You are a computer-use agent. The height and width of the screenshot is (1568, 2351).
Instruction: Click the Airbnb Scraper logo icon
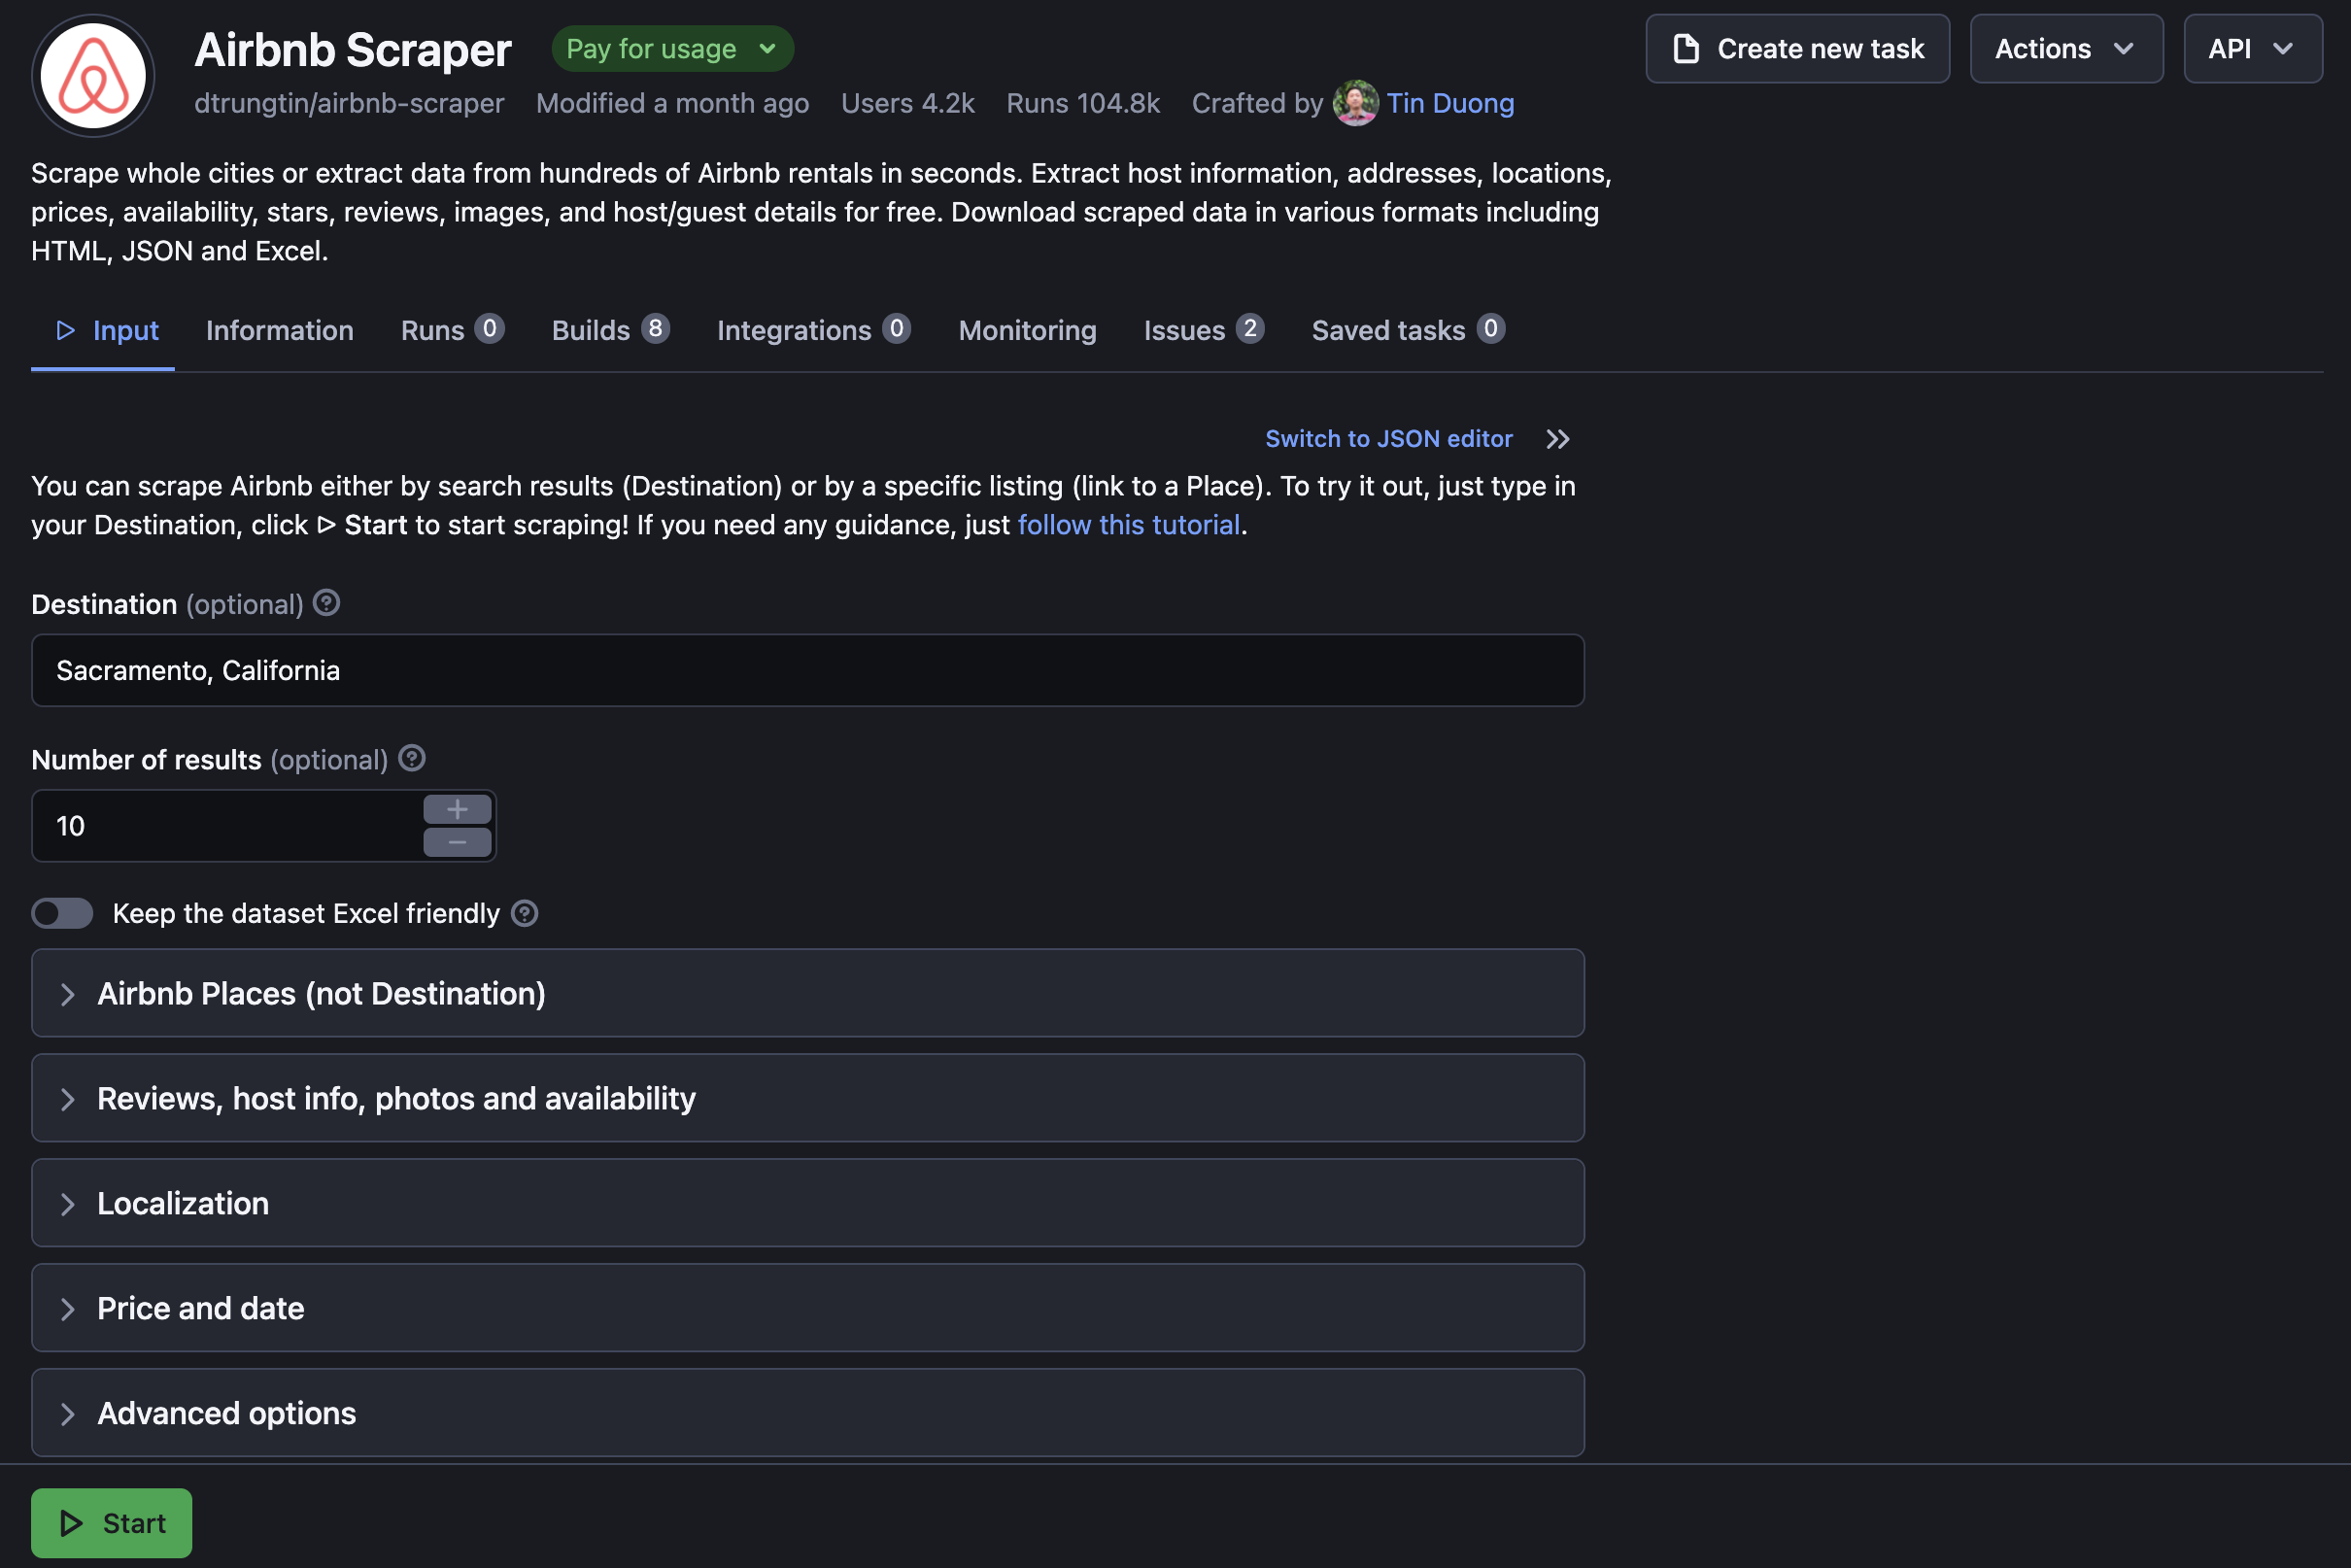pyautogui.click(x=92, y=75)
